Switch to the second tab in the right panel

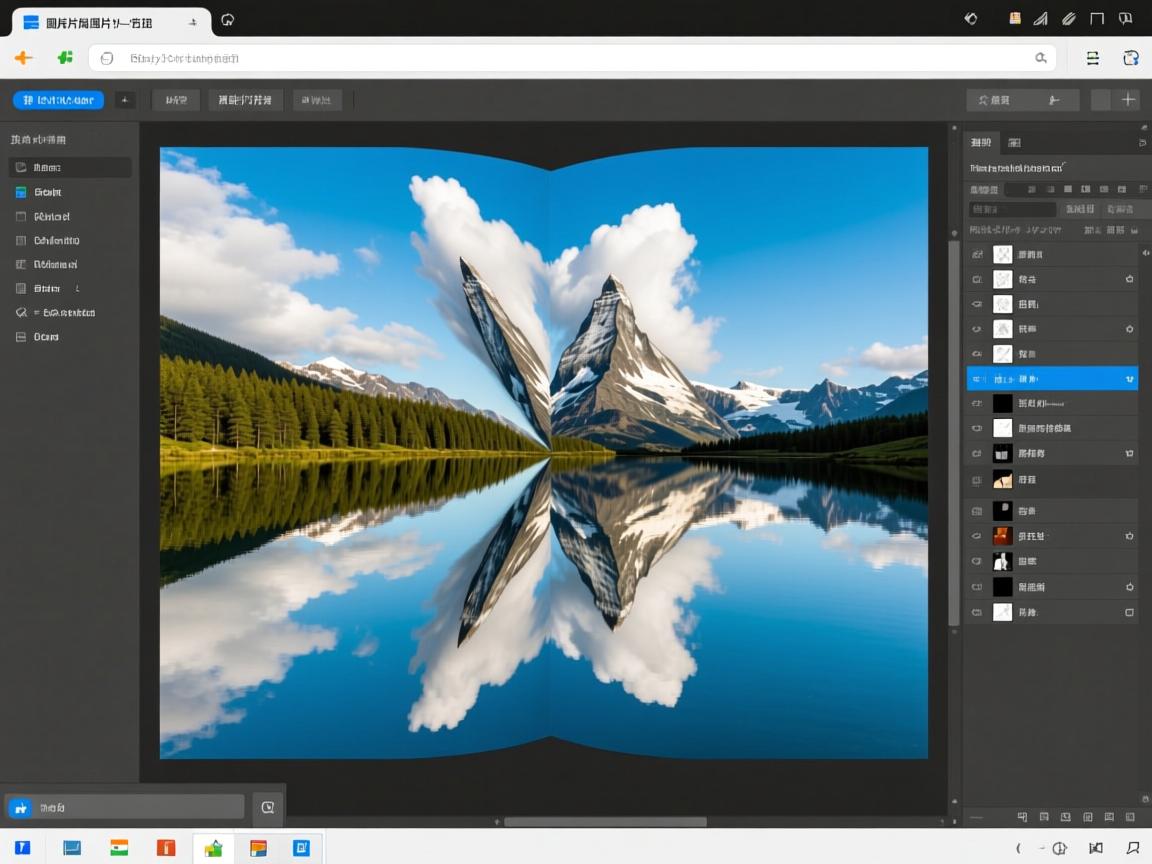click(x=1014, y=143)
